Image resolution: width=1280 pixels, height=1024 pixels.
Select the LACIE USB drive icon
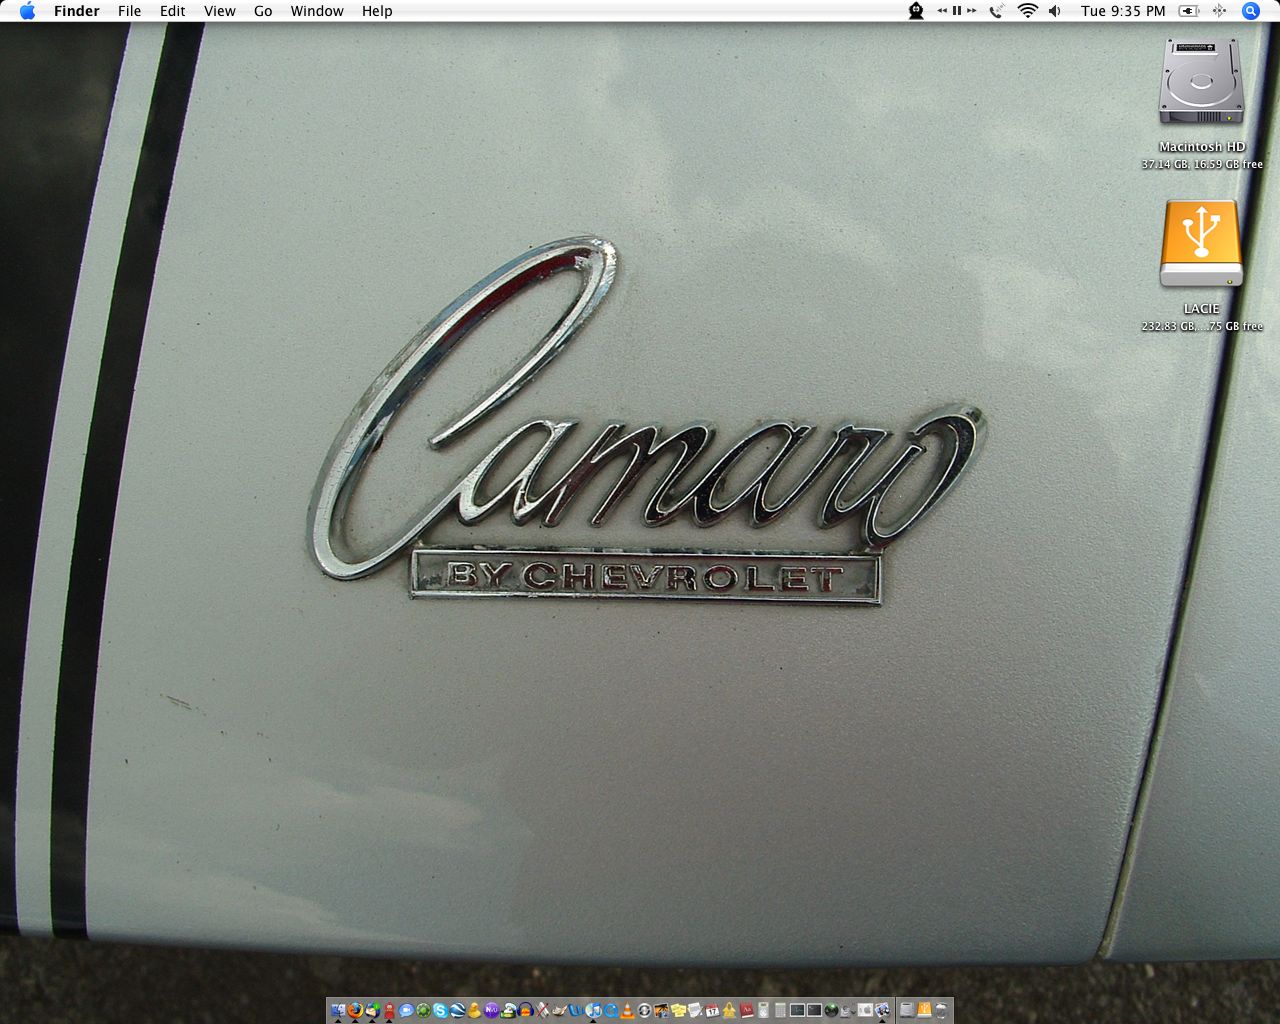tap(1201, 244)
